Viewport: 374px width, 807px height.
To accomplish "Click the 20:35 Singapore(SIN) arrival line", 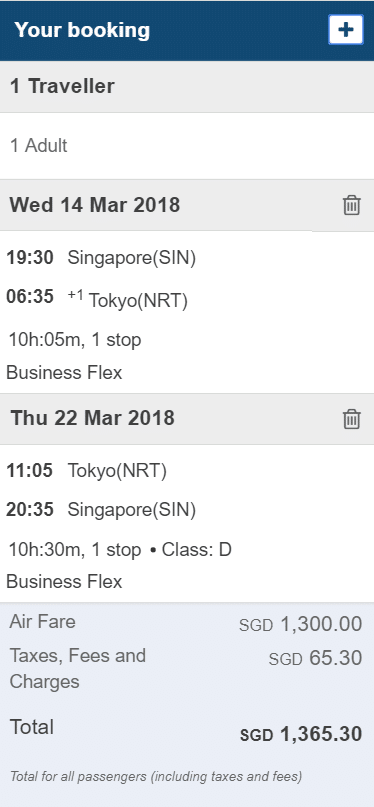I will (101, 510).
